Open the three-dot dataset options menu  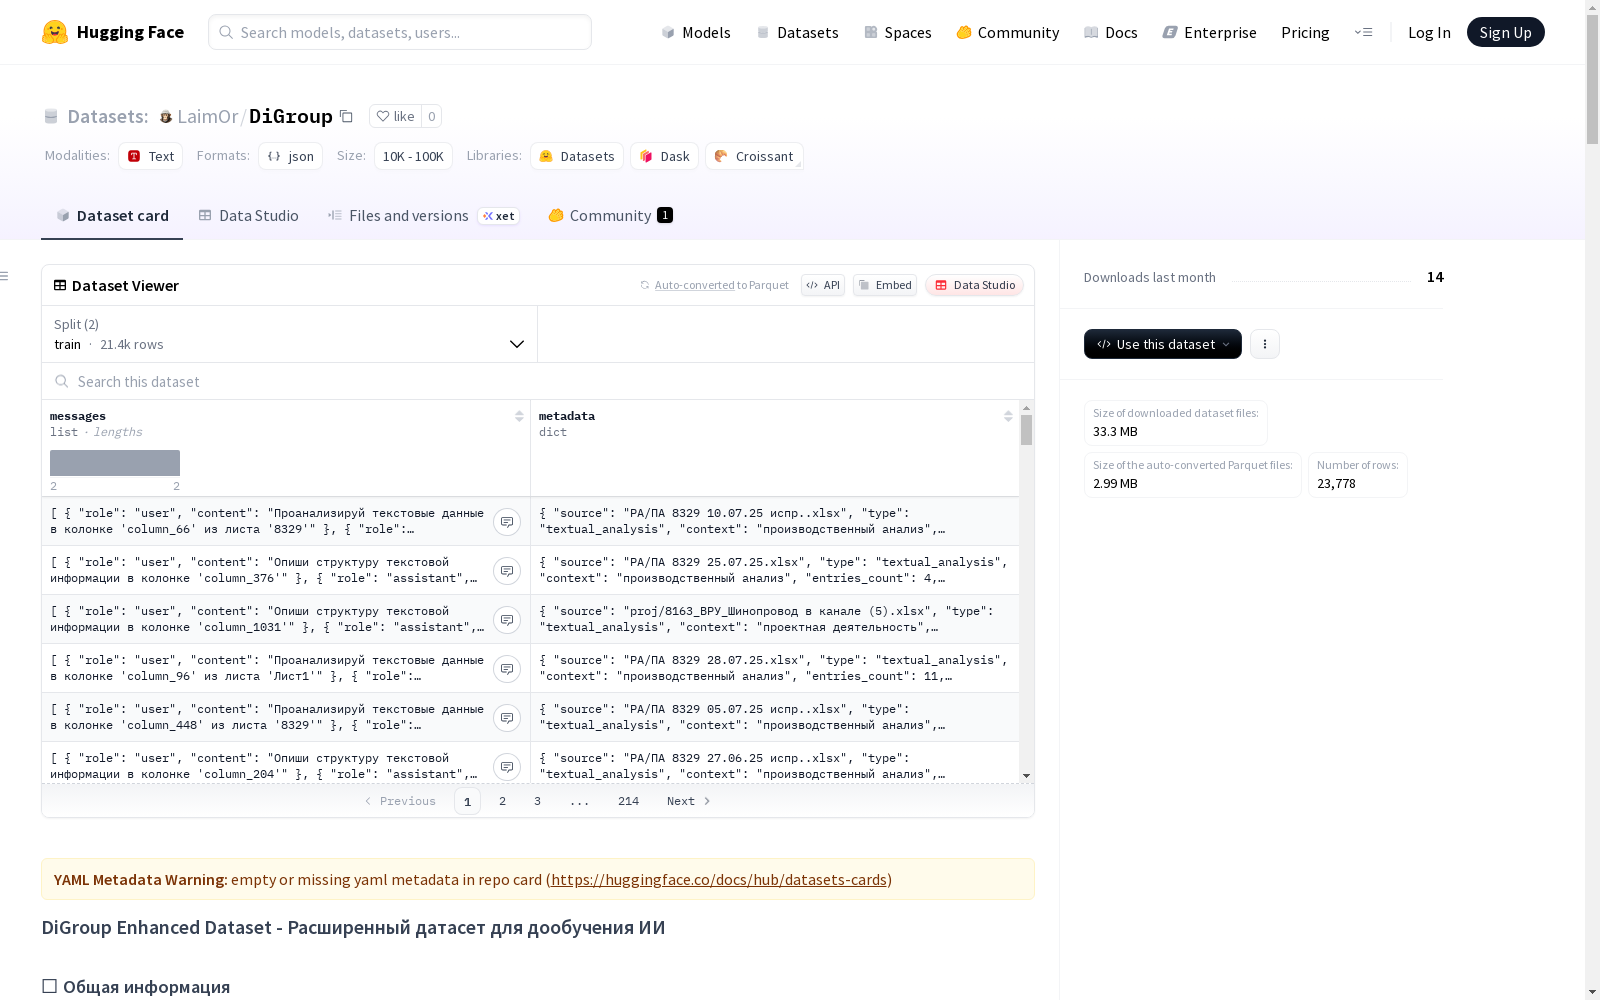click(x=1265, y=344)
